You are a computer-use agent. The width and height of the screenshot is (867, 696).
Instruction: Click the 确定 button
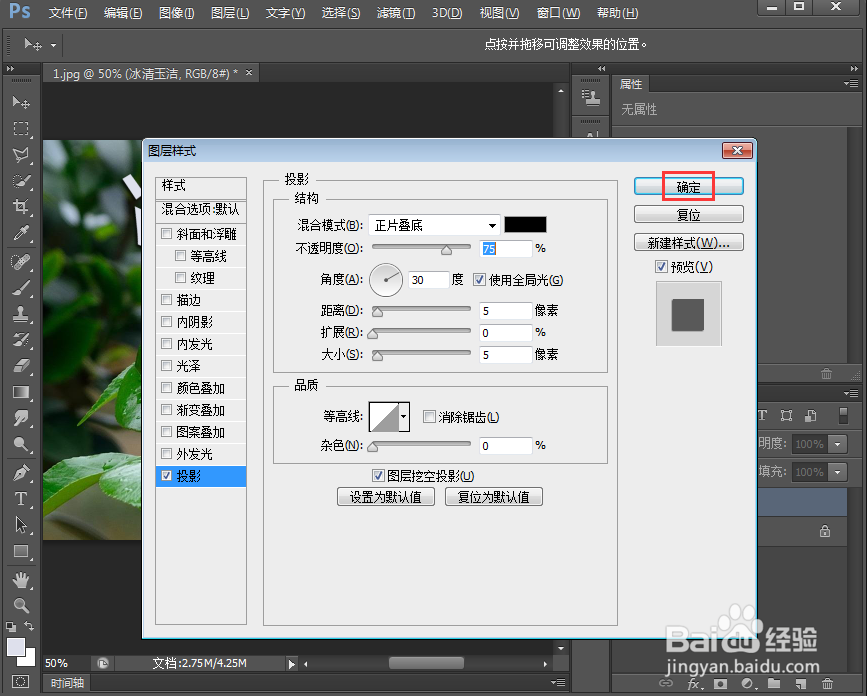(x=688, y=187)
